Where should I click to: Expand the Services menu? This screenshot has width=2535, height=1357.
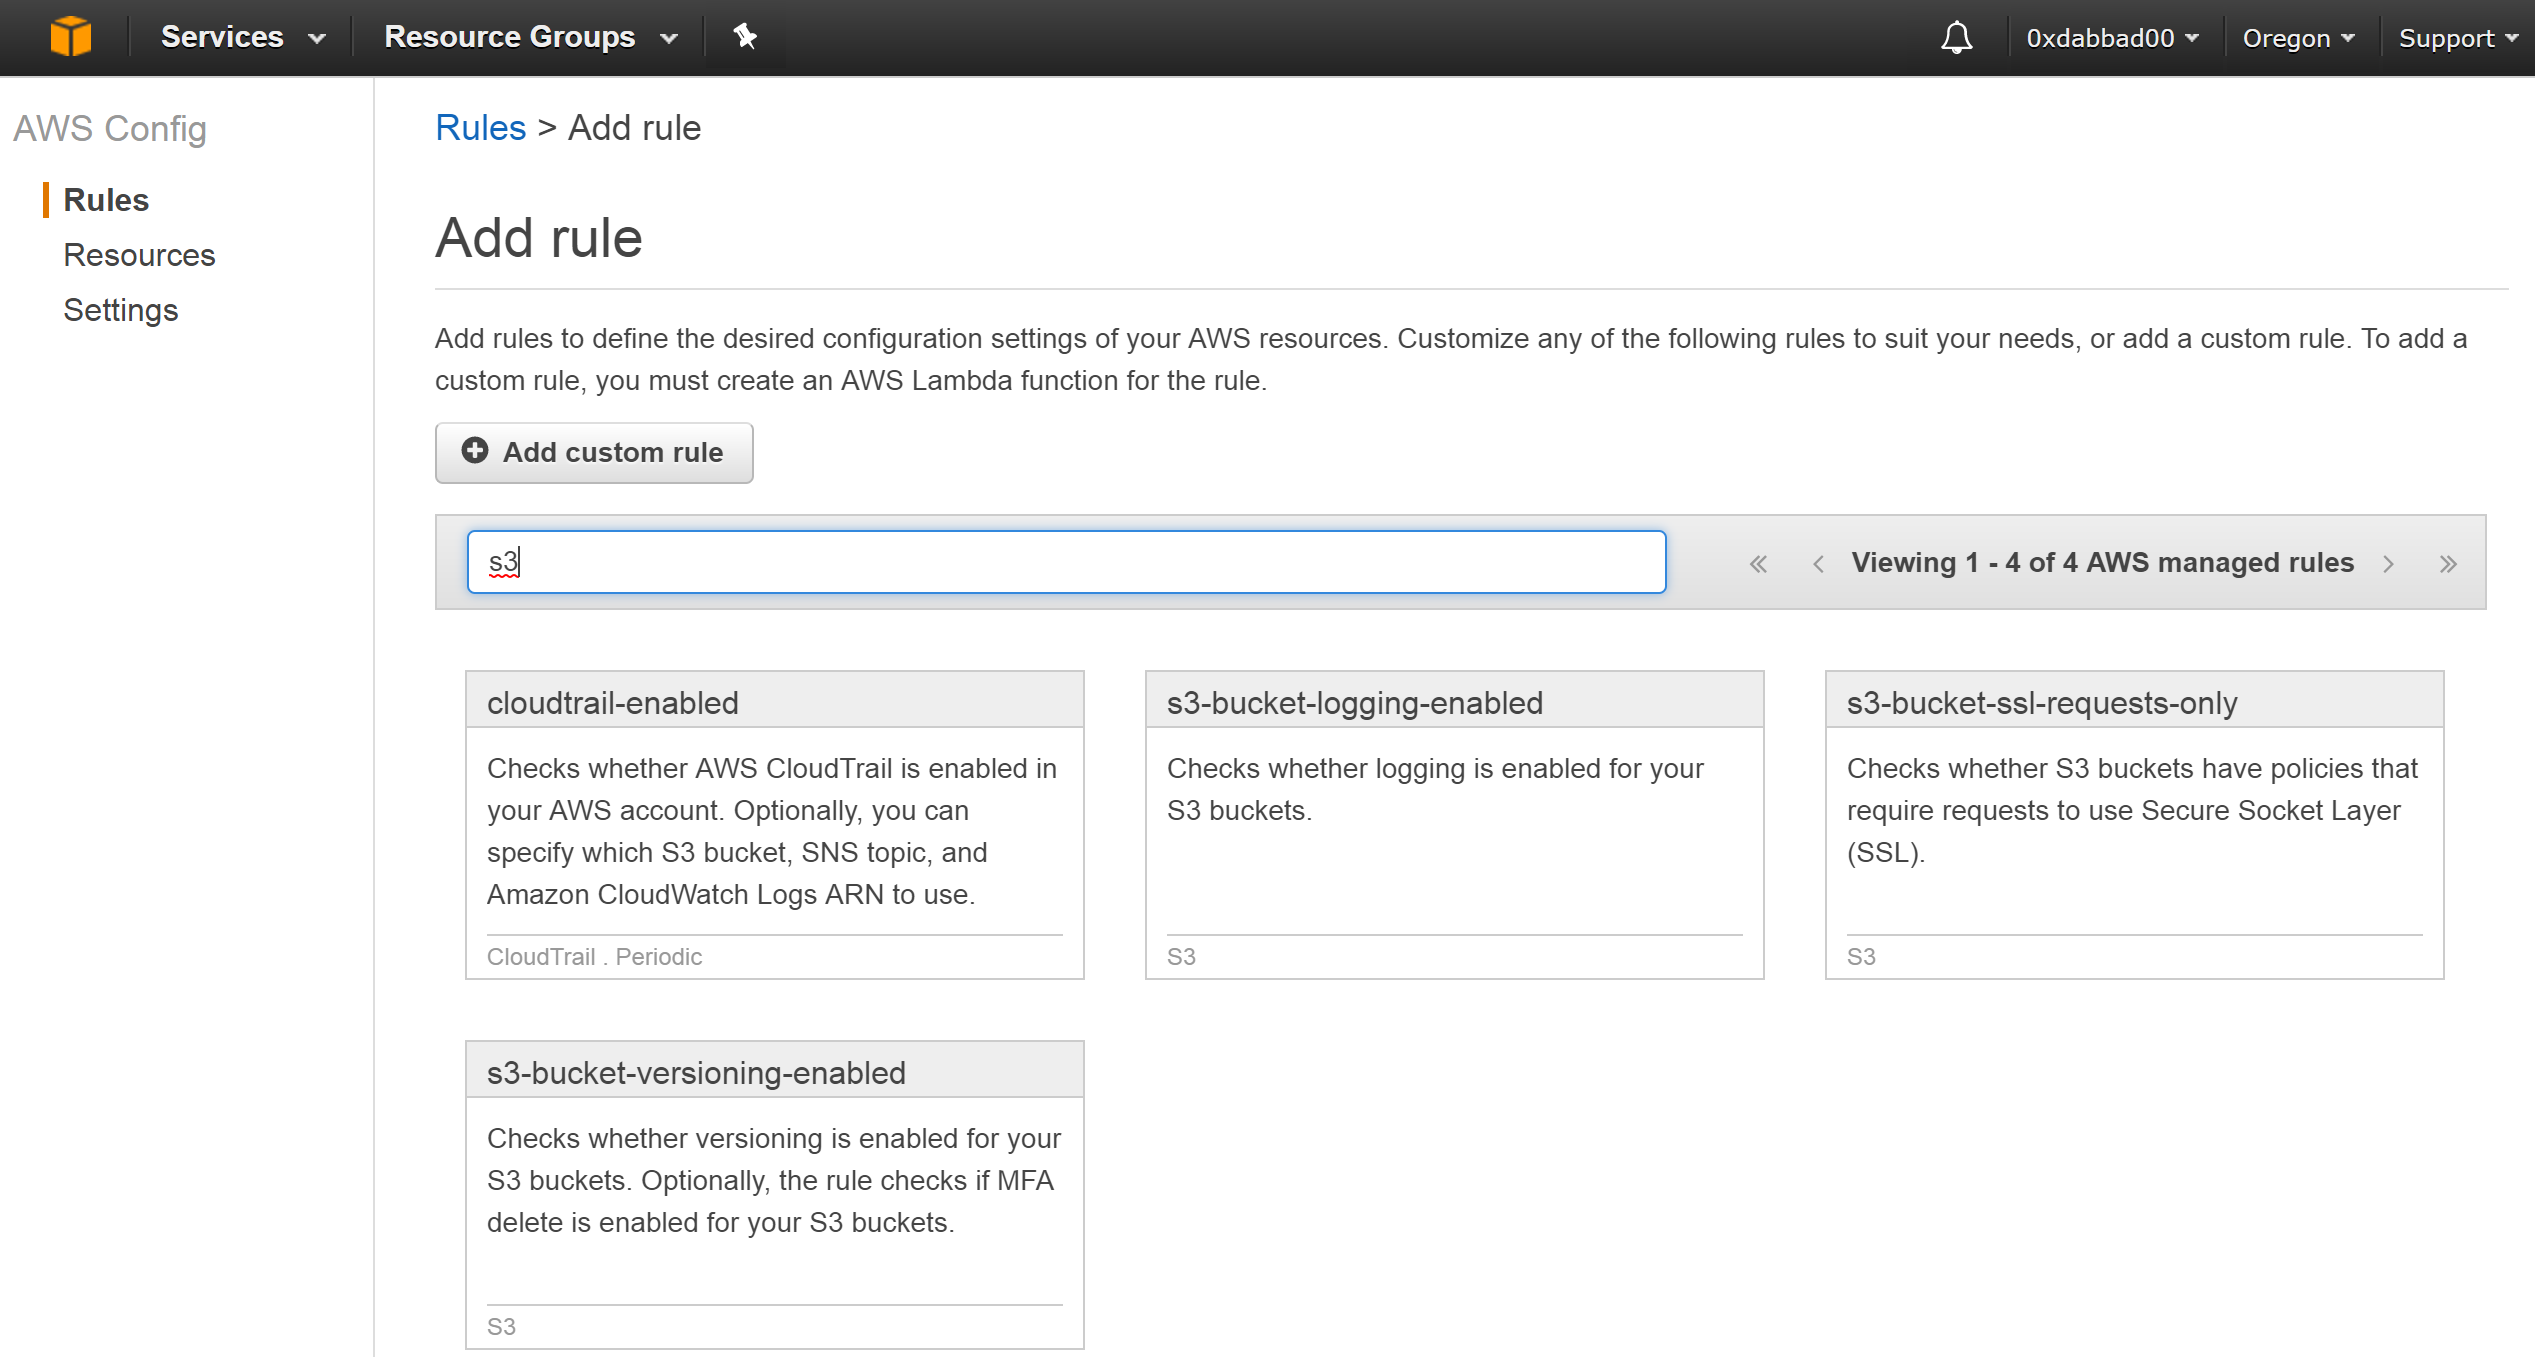(x=243, y=37)
